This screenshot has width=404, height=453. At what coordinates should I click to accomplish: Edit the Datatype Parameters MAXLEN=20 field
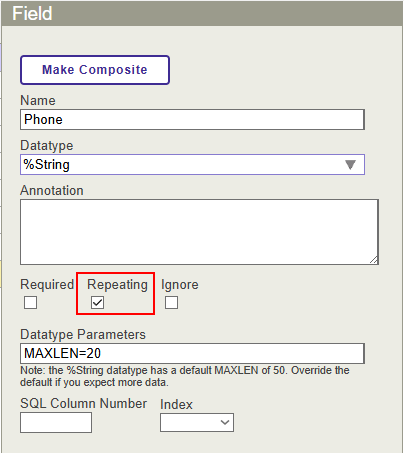[192, 353]
